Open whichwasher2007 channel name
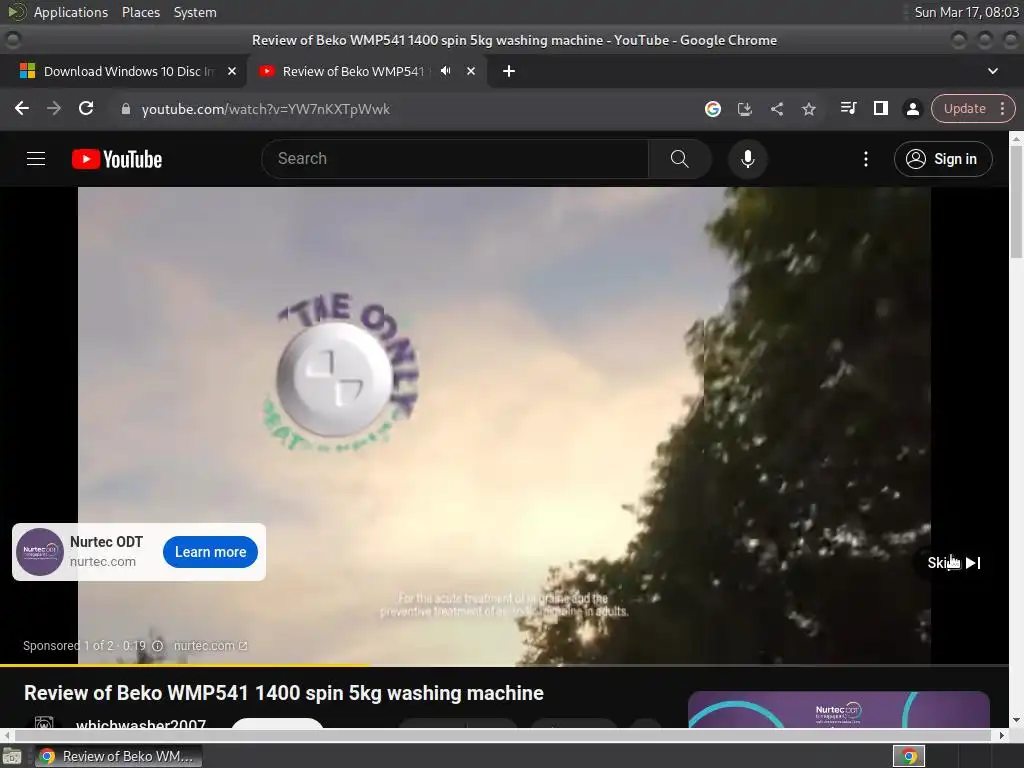 tap(140, 723)
